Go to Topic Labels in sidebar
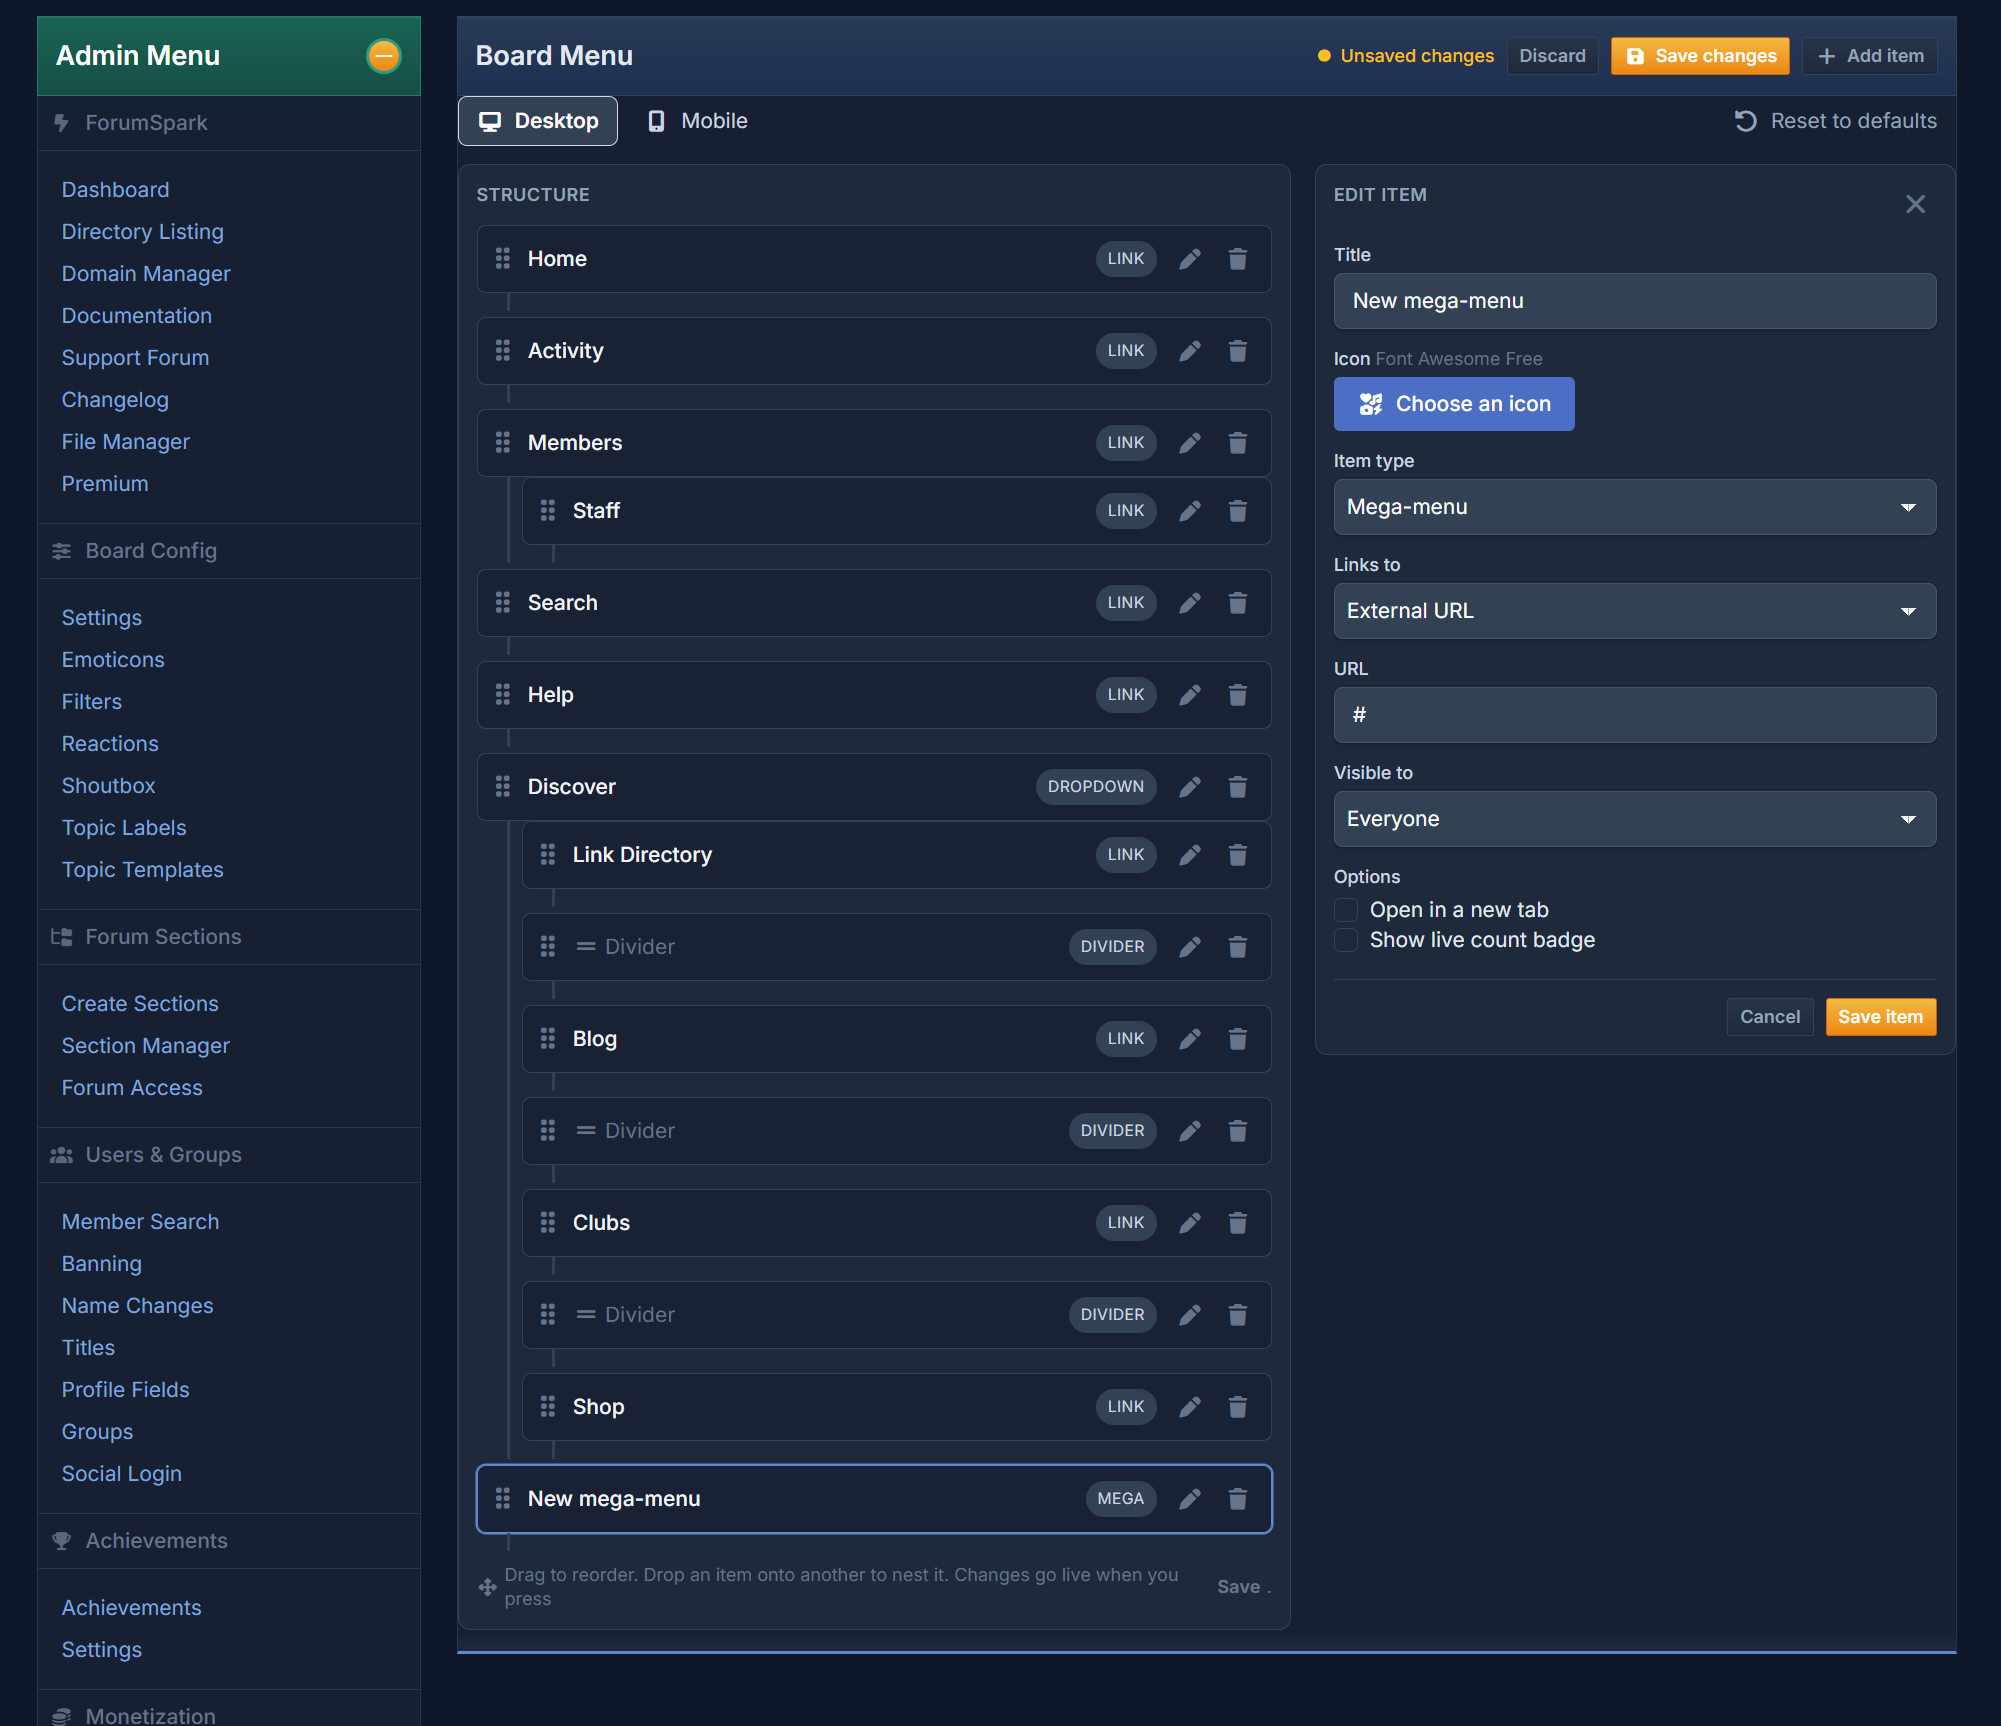 [x=124, y=828]
